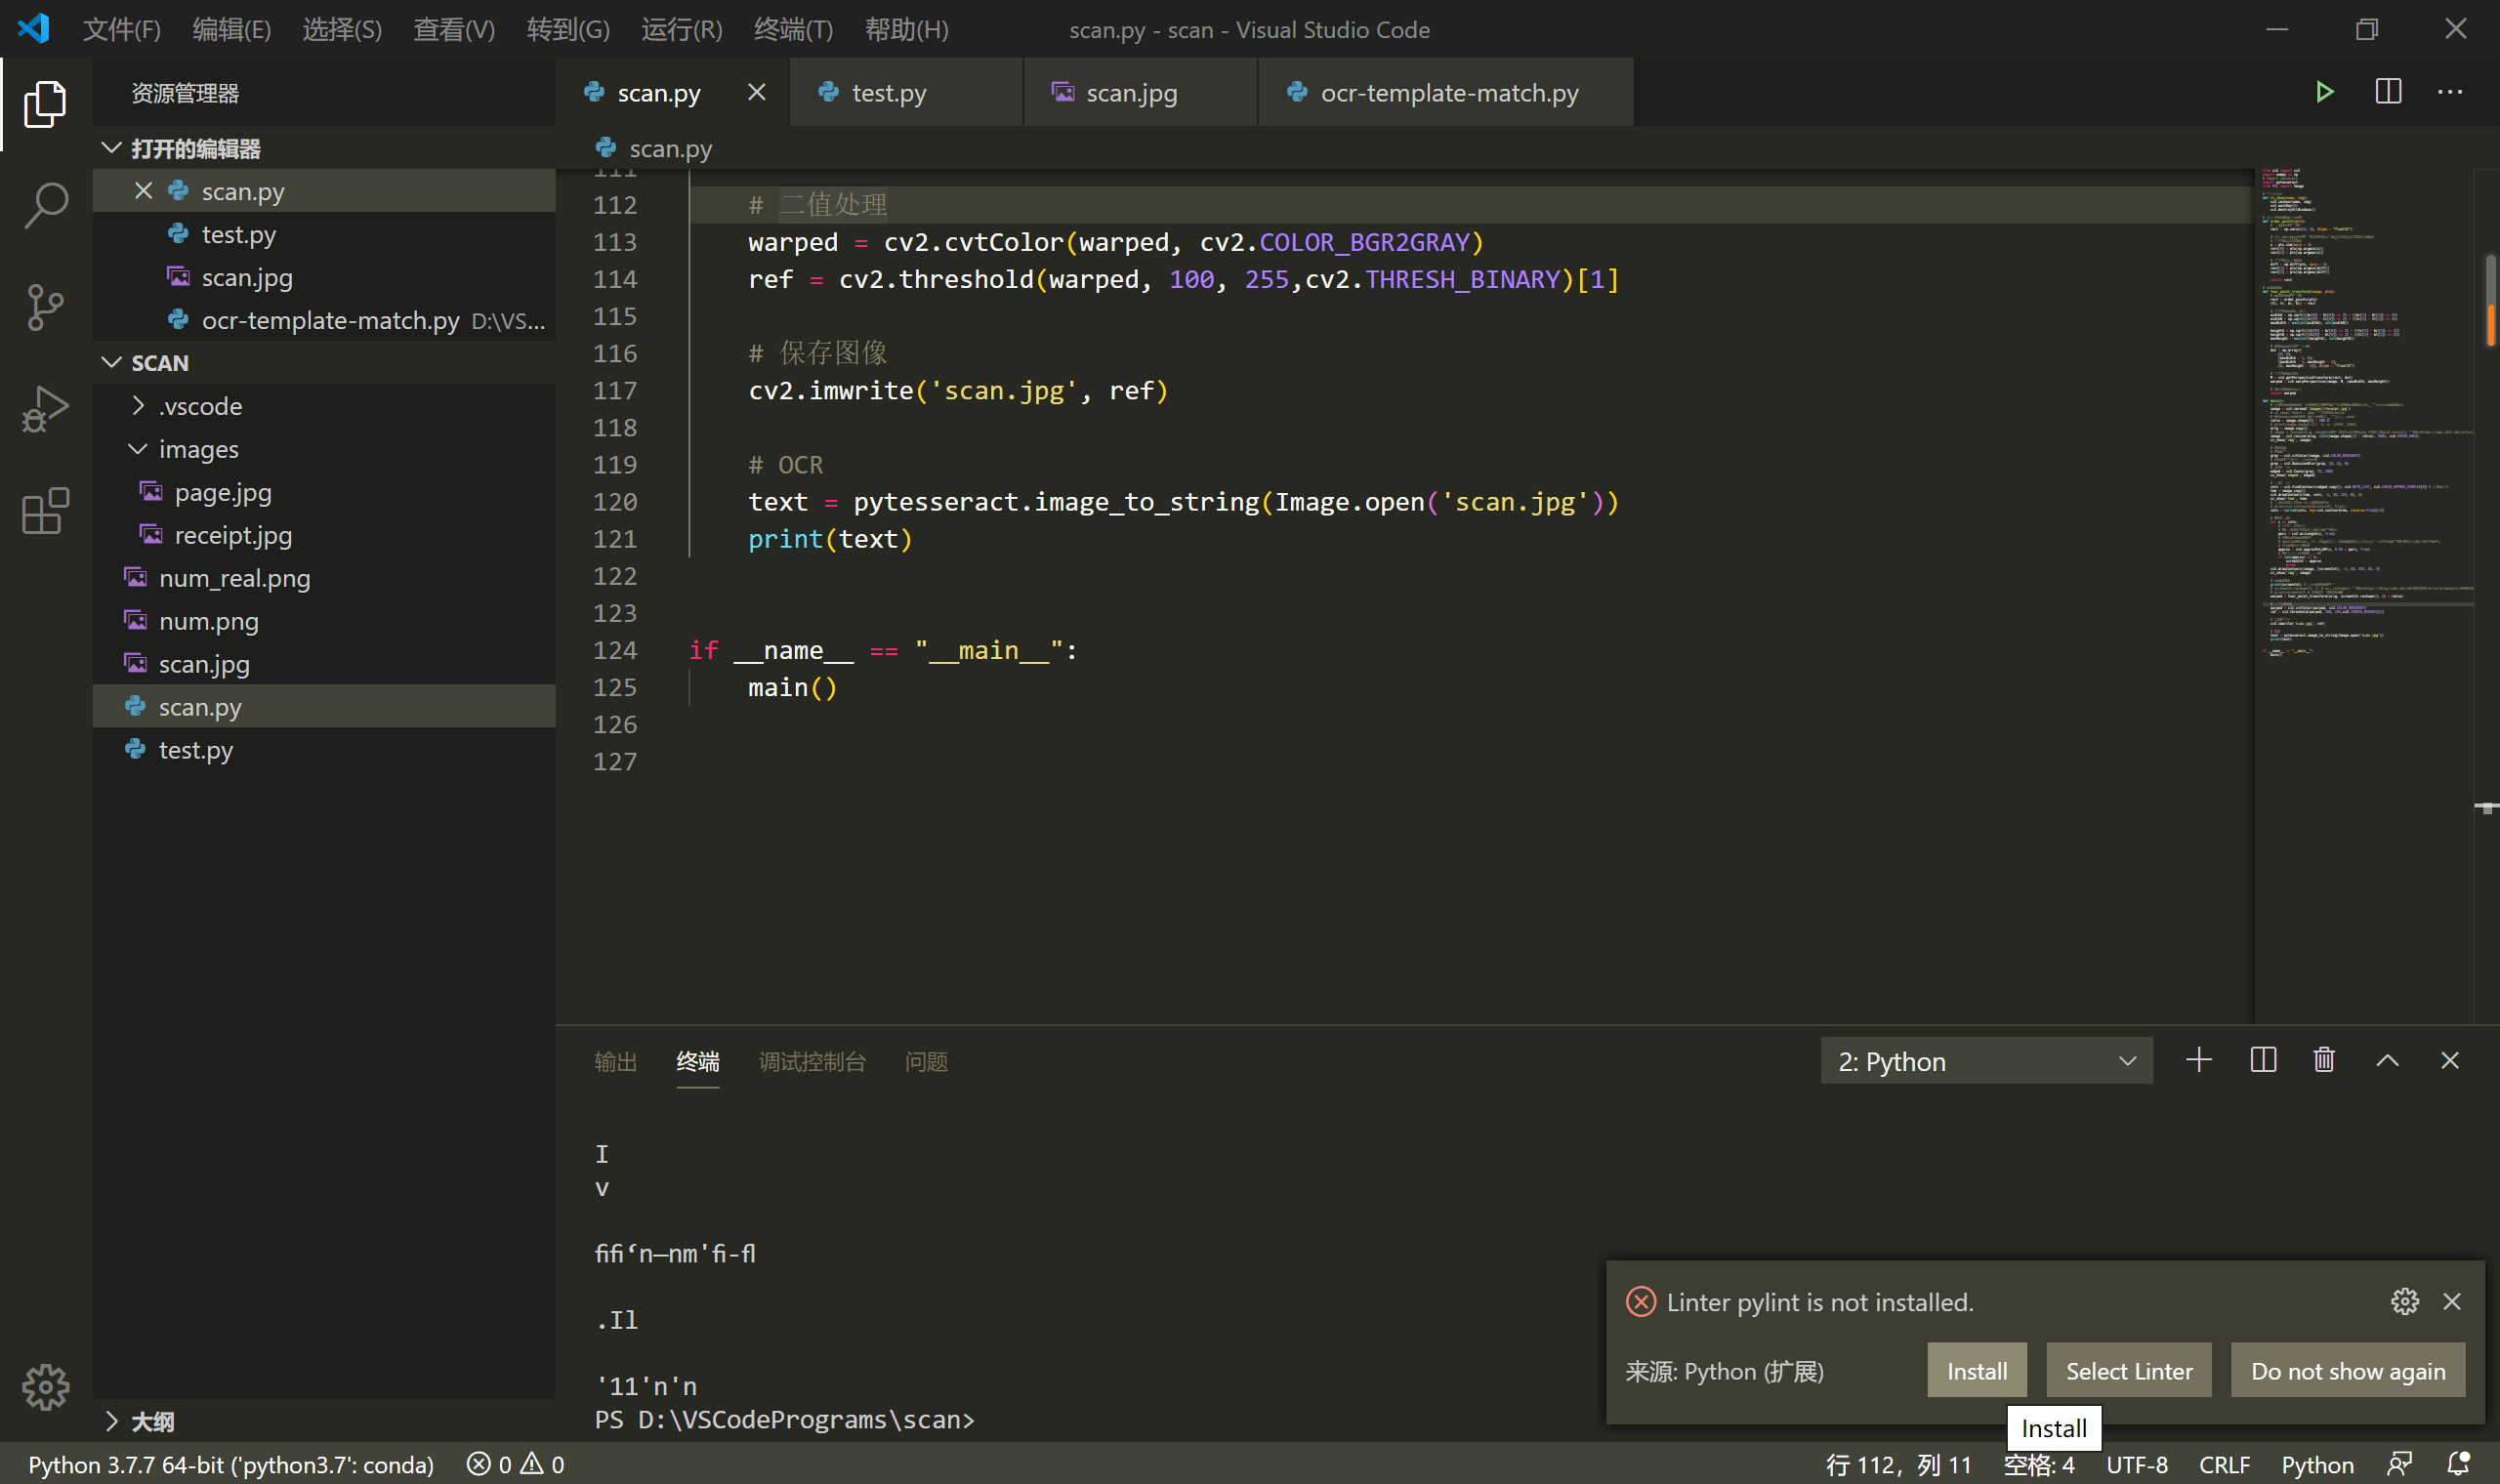Click Install for pylint linter
The image size is (2500, 1484).
click(1976, 1370)
